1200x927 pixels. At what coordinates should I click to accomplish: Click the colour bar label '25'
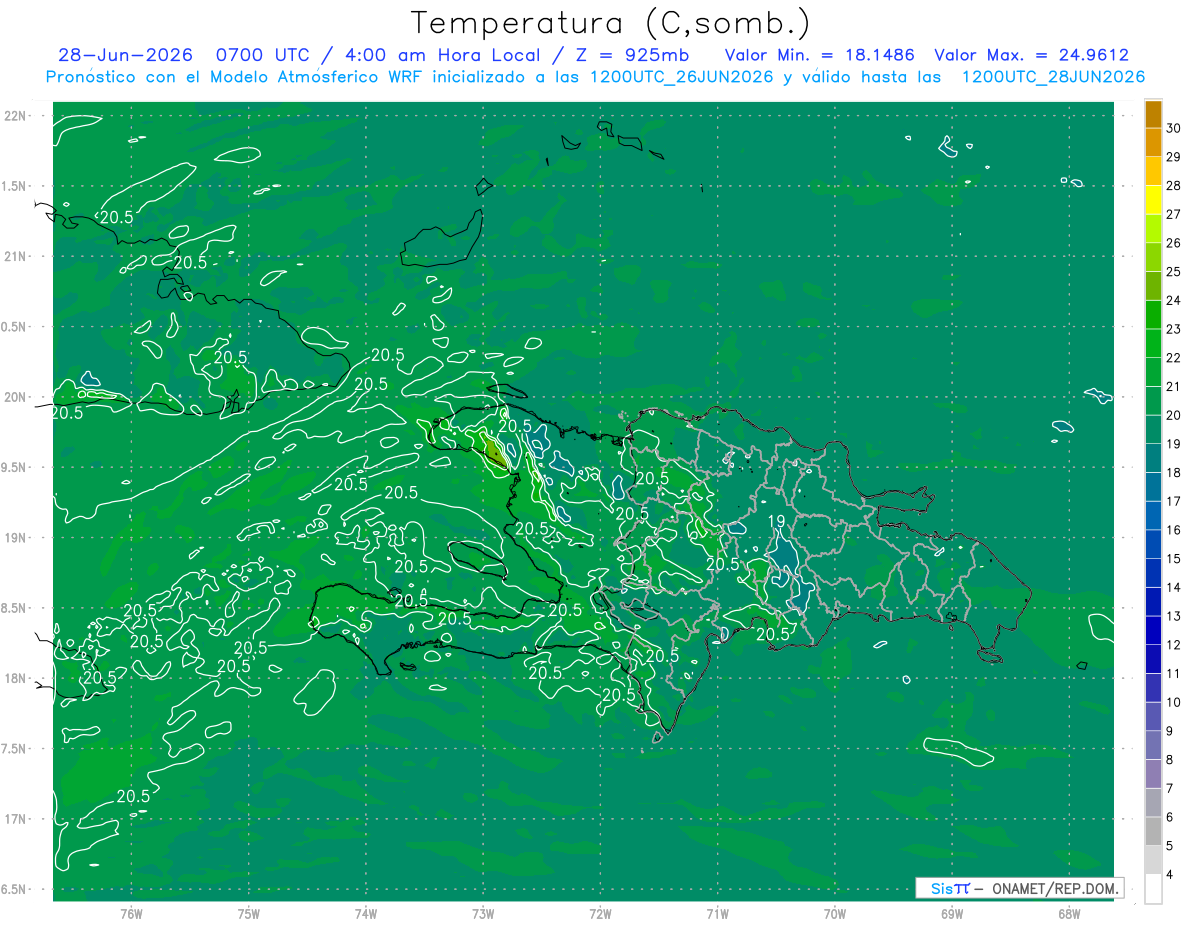coord(1174,272)
